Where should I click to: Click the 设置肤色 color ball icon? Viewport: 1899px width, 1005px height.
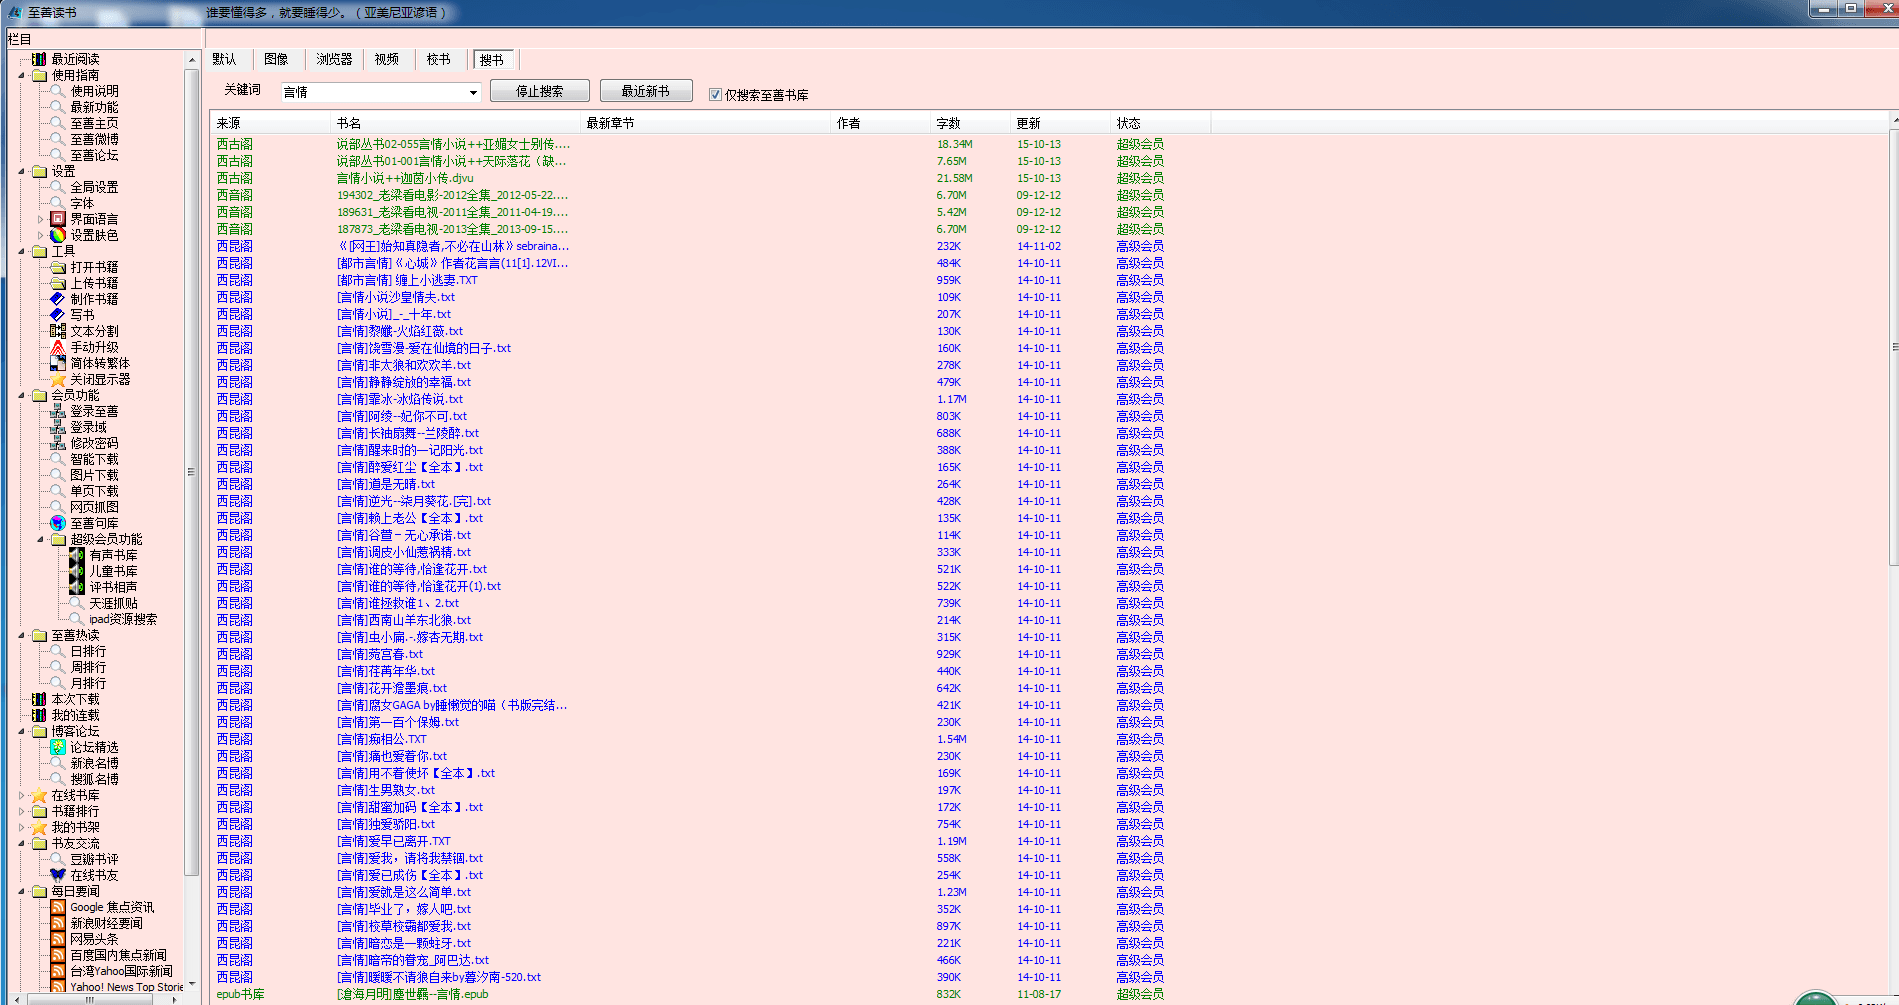(x=58, y=235)
